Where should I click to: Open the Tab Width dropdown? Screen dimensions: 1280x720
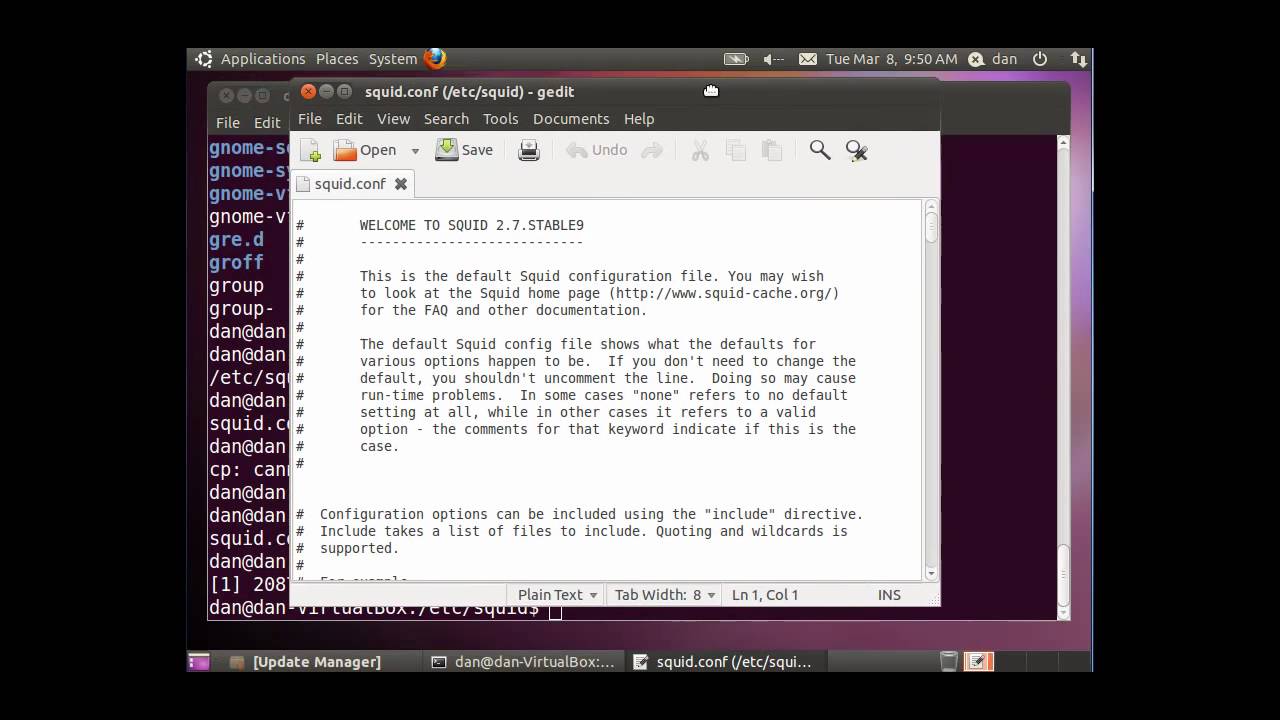coord(665,594)
